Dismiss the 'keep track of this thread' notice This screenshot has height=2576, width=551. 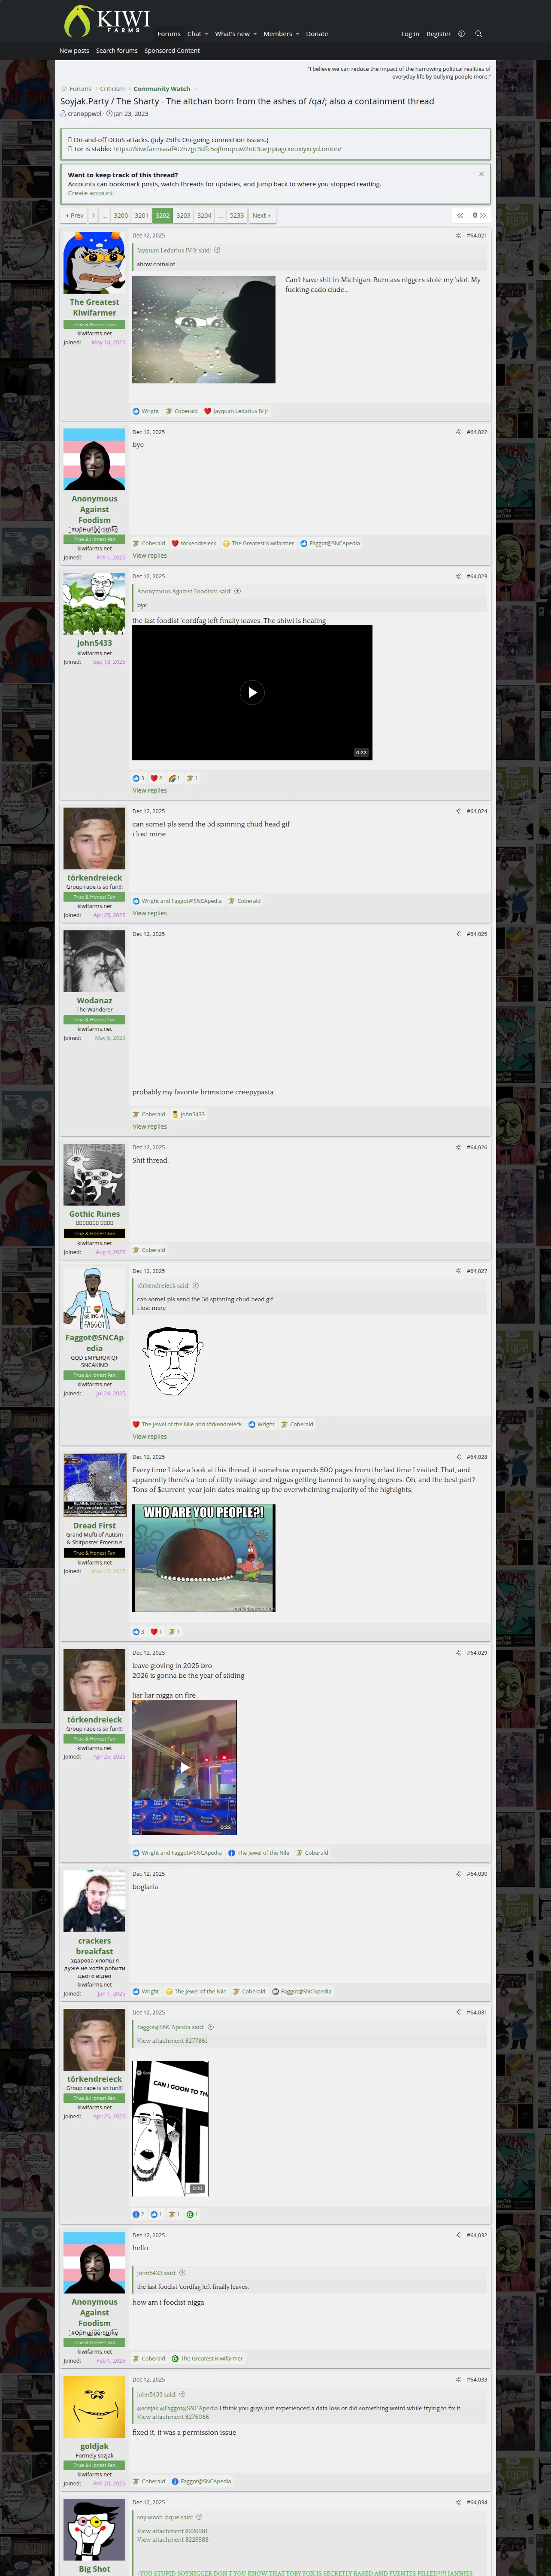pos(481,174)
